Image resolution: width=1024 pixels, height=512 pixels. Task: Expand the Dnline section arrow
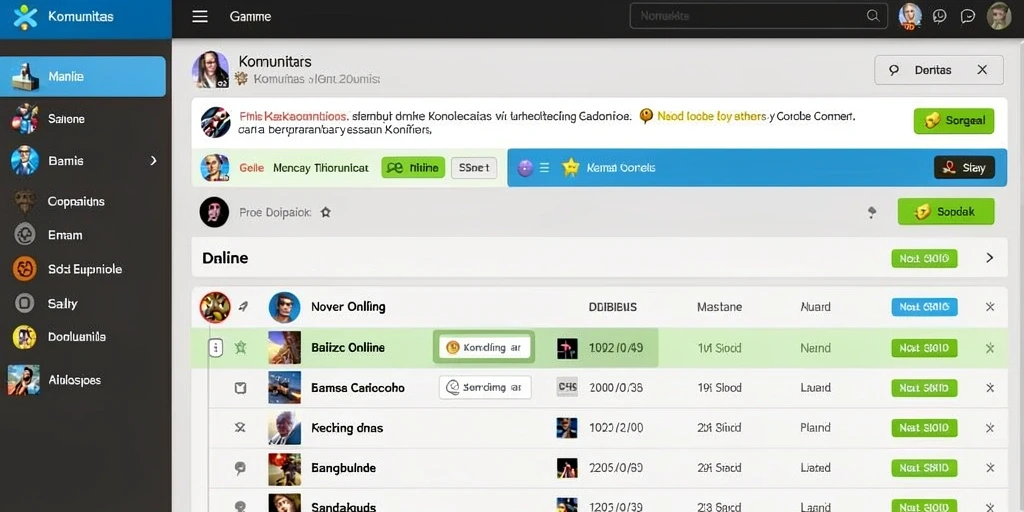[x=989, y=258]
